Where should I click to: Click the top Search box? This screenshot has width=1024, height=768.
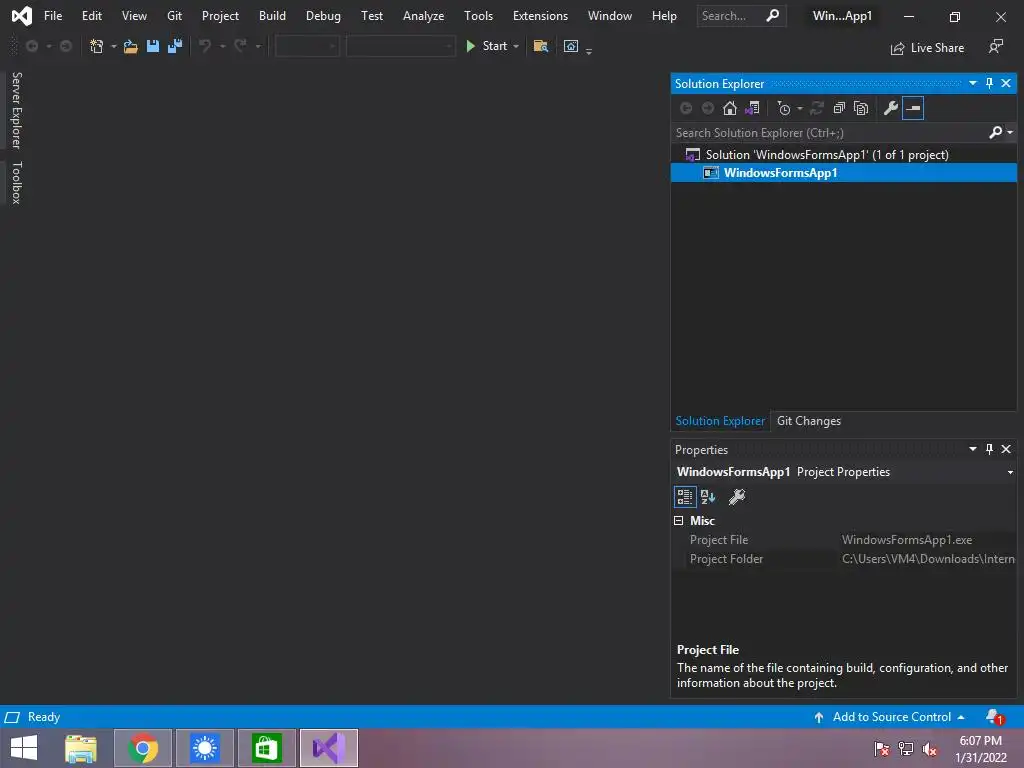click(741, 16)
